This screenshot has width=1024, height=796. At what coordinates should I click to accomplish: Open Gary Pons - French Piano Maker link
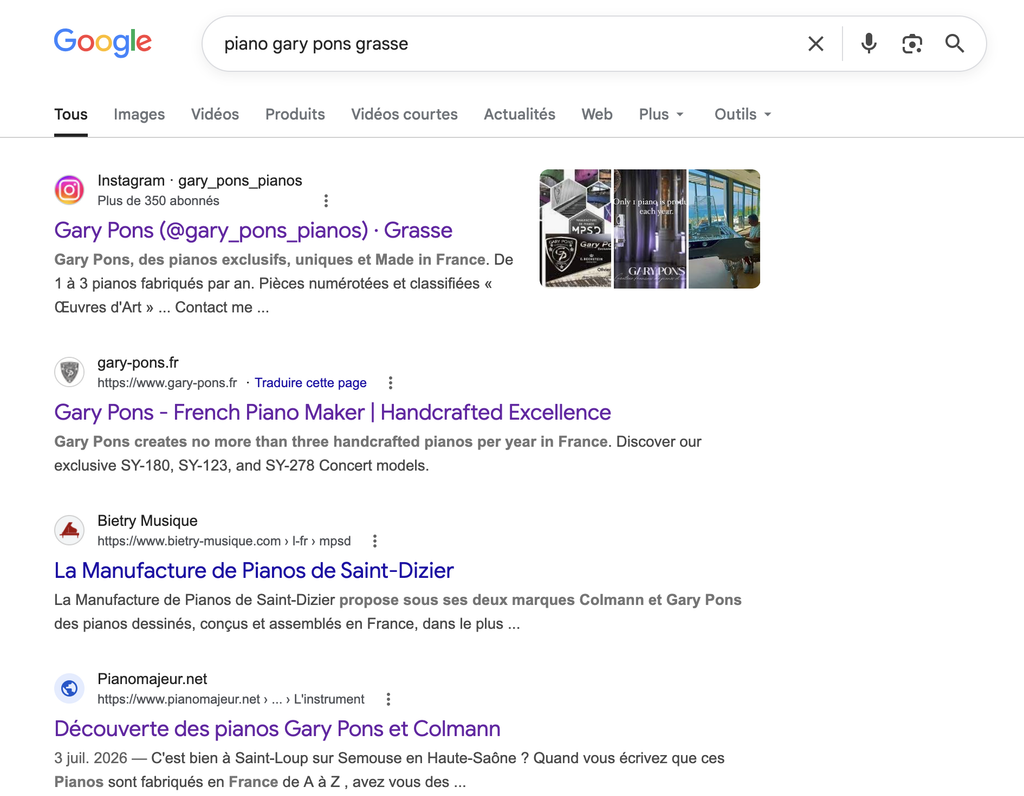(332, 413)
